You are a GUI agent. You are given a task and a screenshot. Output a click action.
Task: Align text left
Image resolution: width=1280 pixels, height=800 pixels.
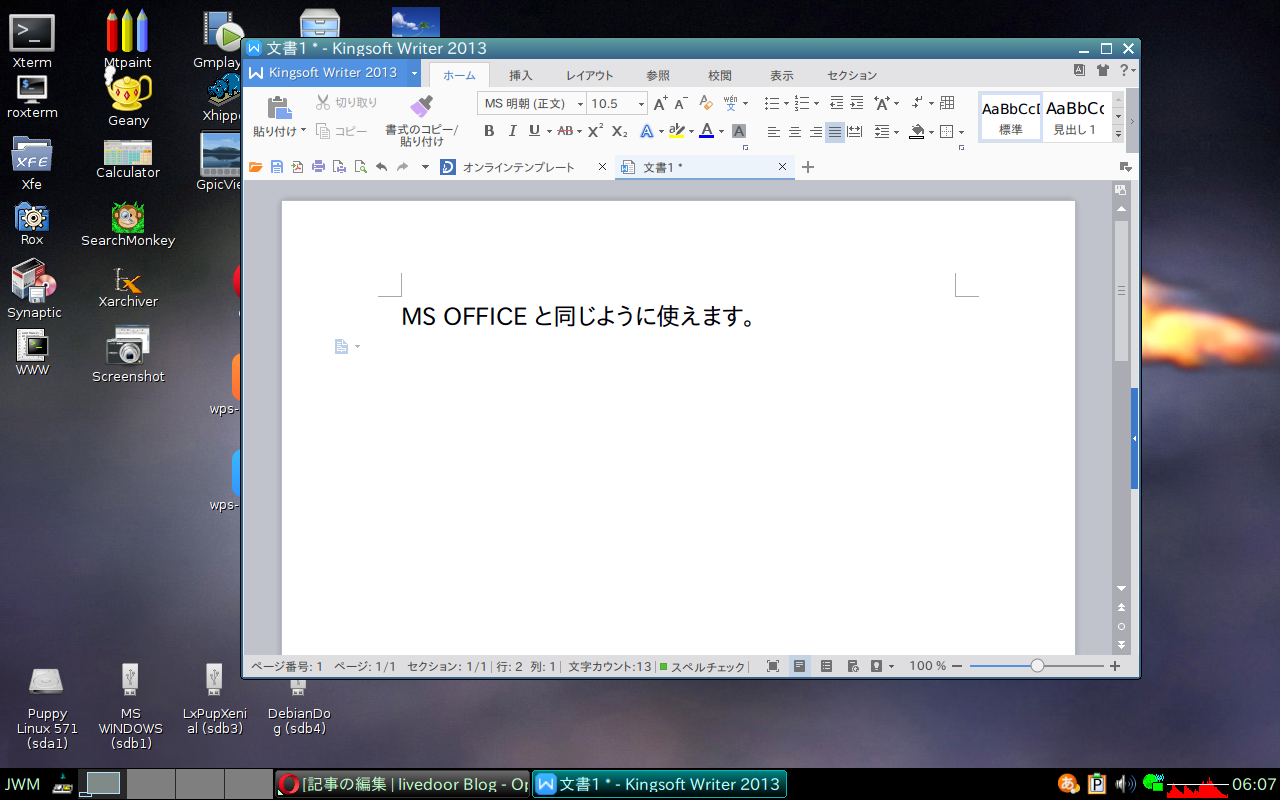(774, 132)
